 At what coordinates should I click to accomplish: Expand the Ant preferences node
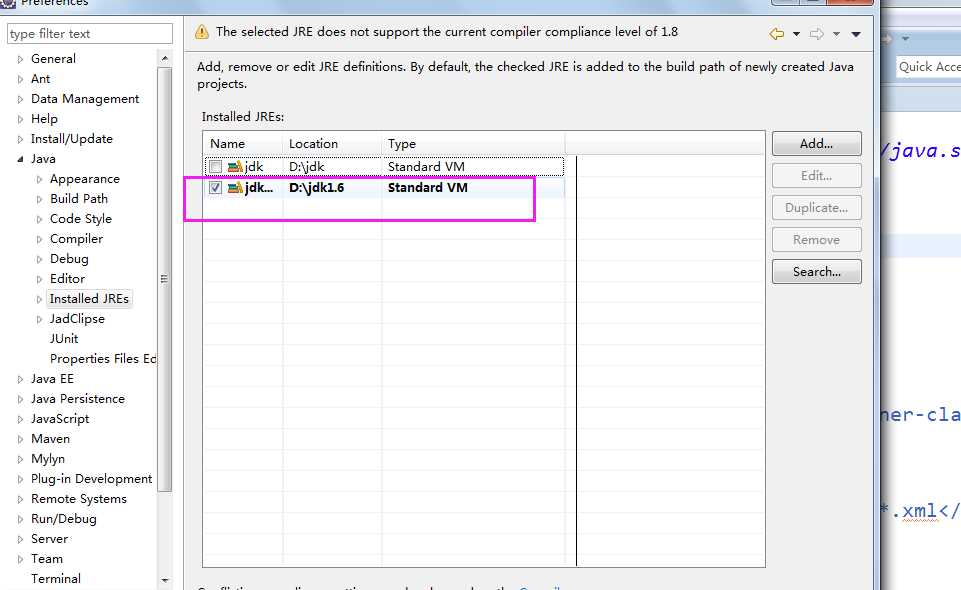[x=20, y=80]
